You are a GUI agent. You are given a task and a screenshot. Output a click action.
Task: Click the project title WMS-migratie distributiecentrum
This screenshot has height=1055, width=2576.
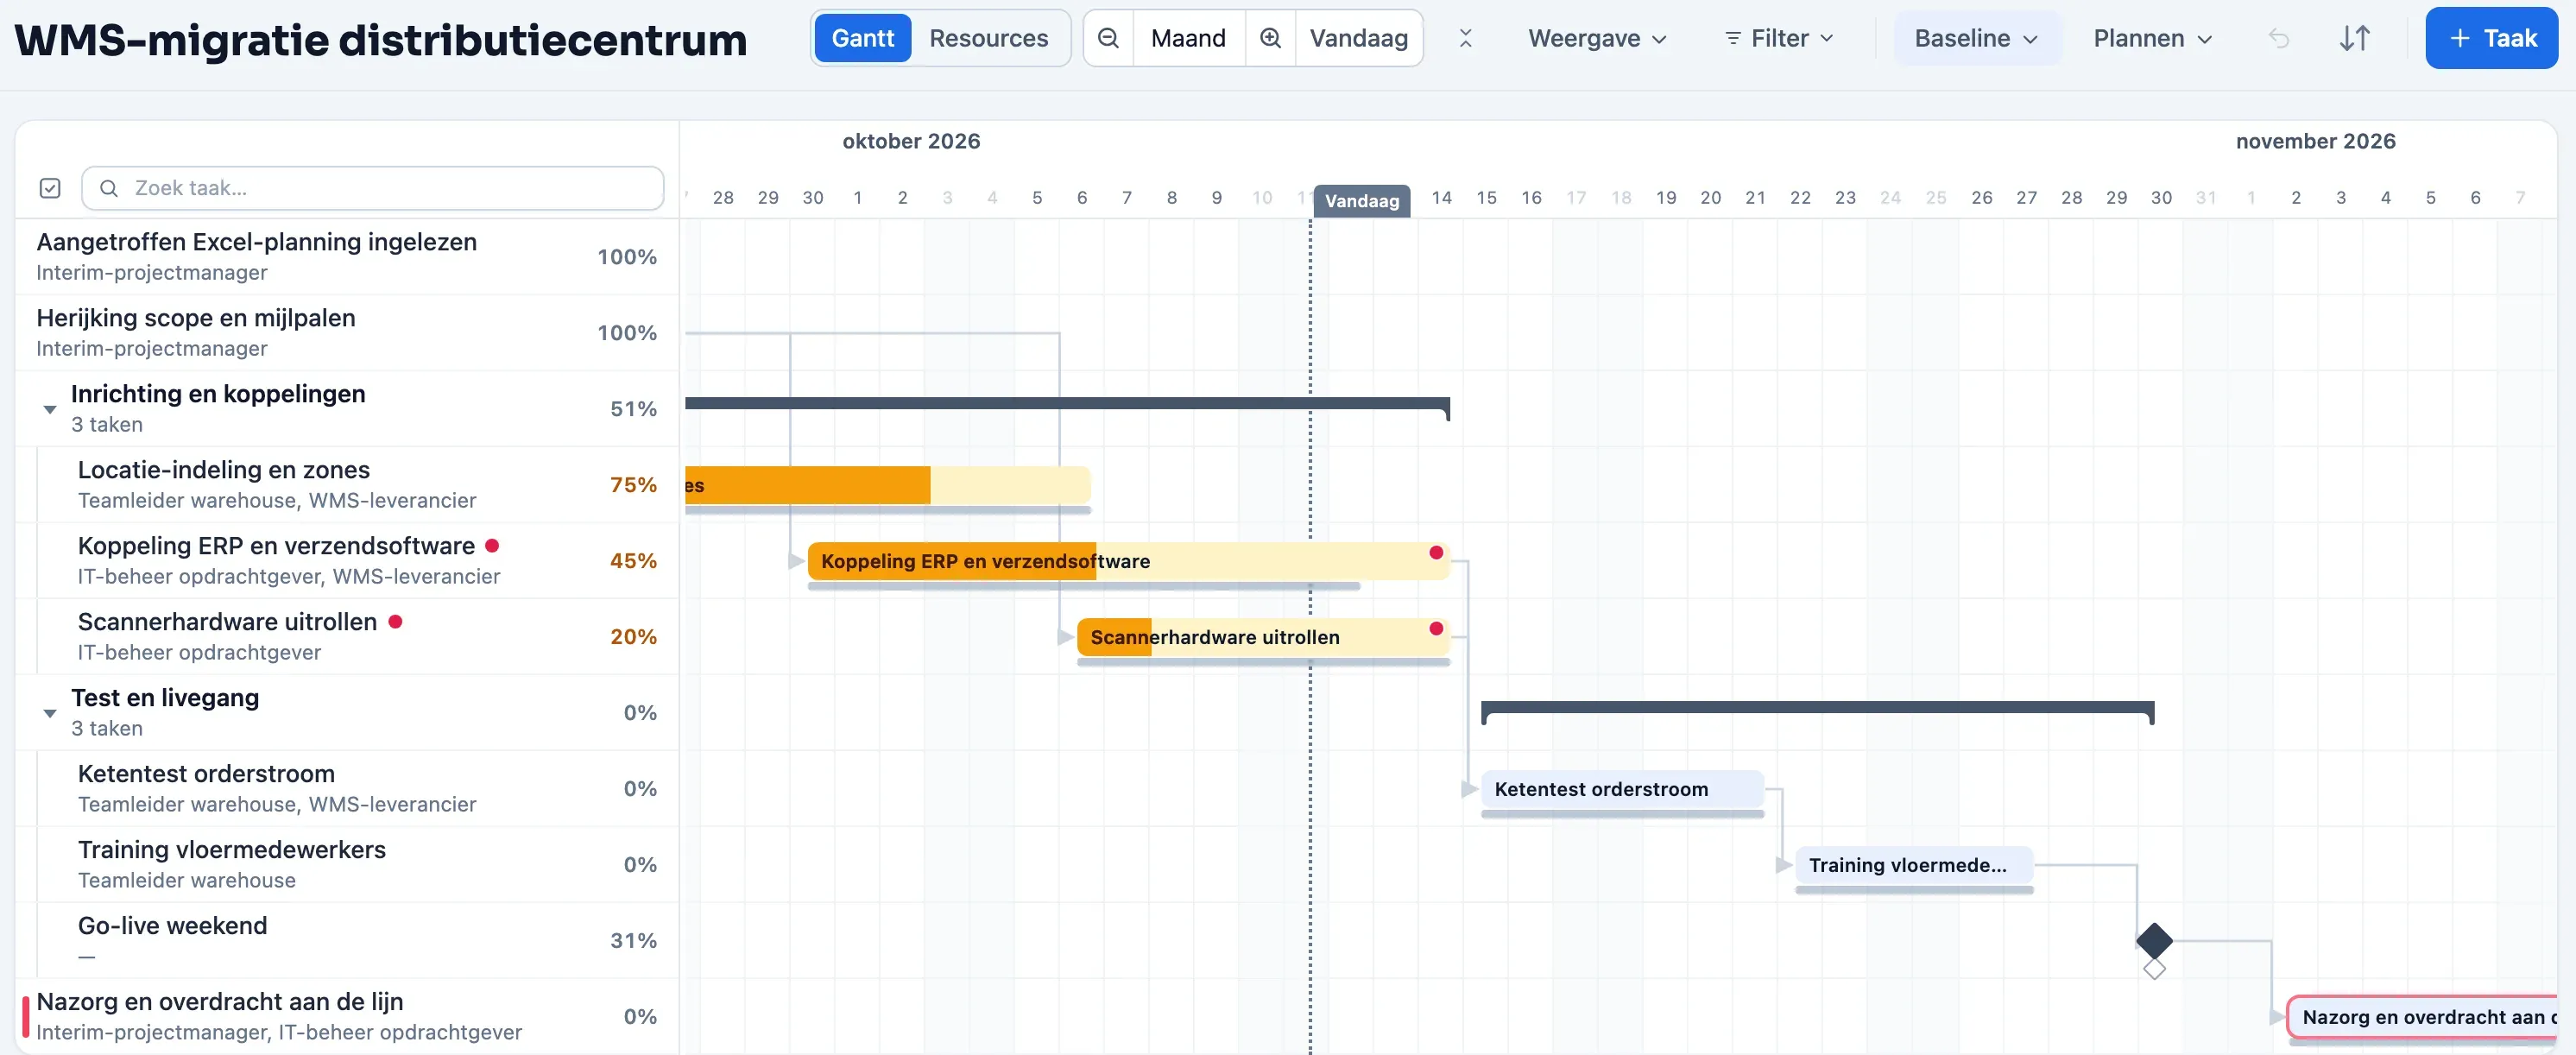coord(381,40)
